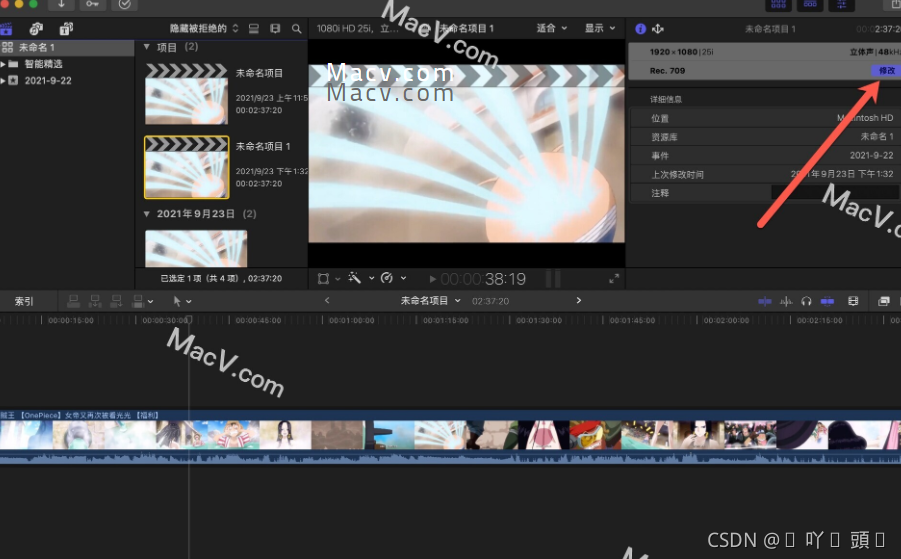Collapse the 2021年9月23日 (2) section
The width and height of the screenshot is (901, 559).
(147, 214)
